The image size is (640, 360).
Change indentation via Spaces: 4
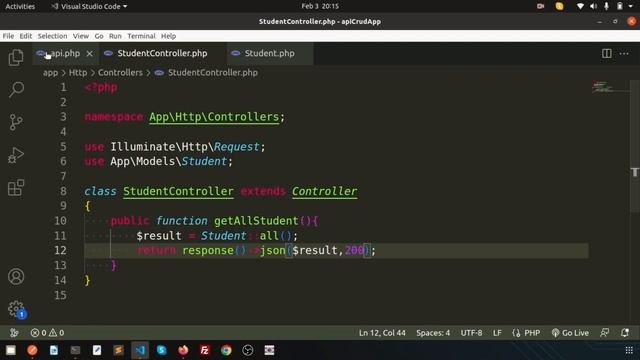433,333
